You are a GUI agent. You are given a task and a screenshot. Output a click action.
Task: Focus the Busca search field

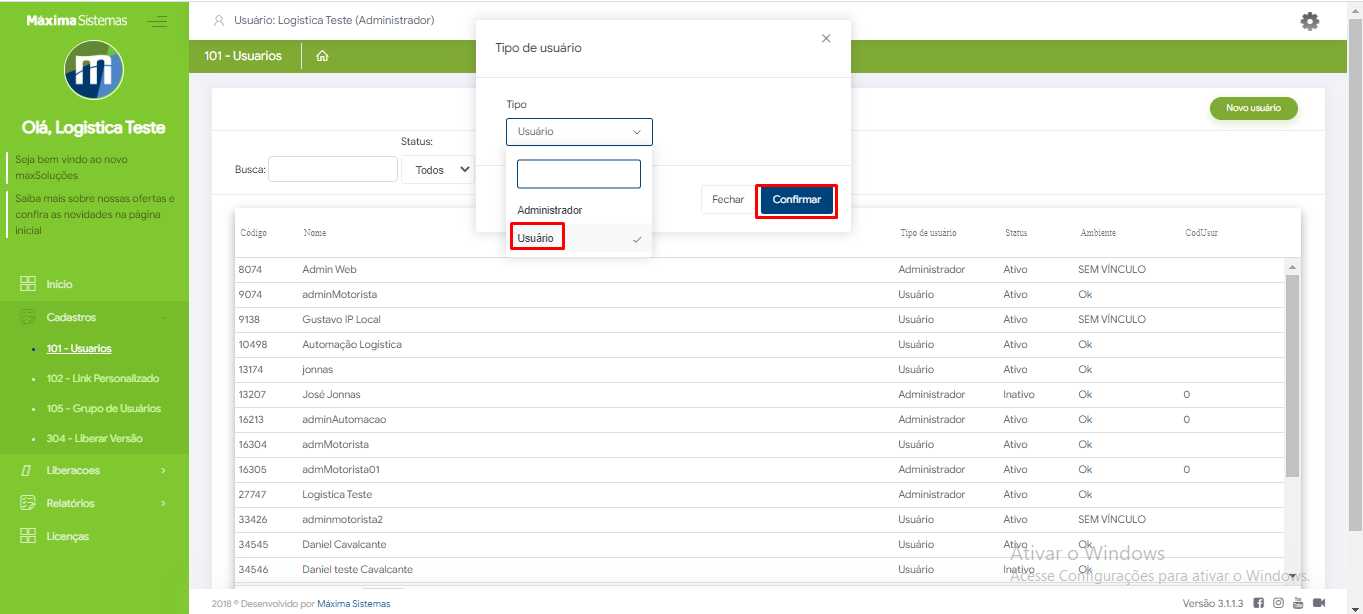(x=333, y=169)
